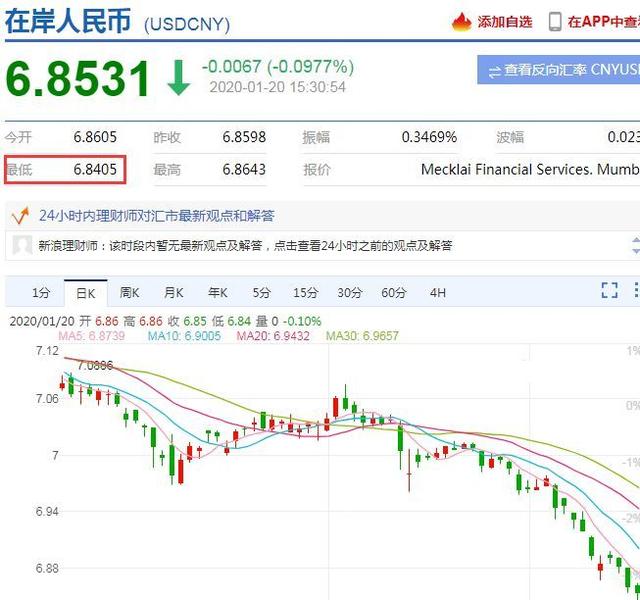This screenshot has height=600, width=640.
Task: Click the MA5: 6.8739 legend label
Action: pos(91,336)
